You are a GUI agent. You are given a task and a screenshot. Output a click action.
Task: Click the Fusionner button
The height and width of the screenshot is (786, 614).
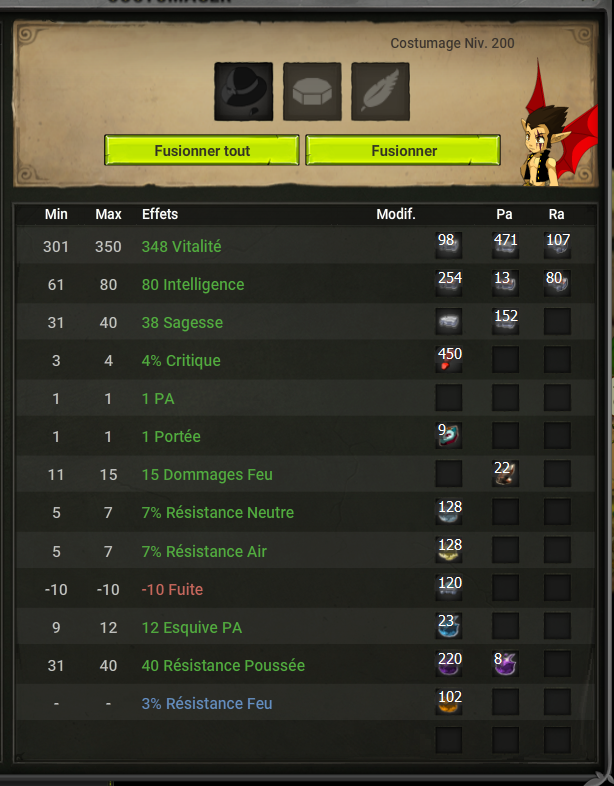click(x=403, y=150)
